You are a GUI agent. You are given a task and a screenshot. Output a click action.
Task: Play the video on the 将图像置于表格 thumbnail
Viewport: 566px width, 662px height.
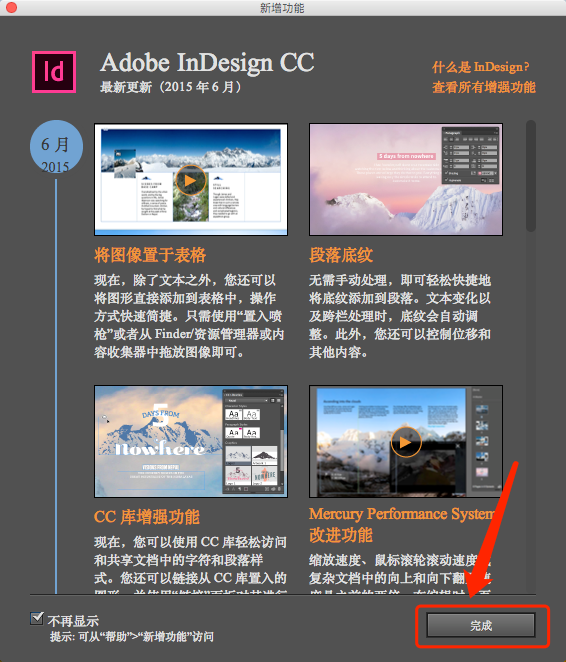click(190, 180)
